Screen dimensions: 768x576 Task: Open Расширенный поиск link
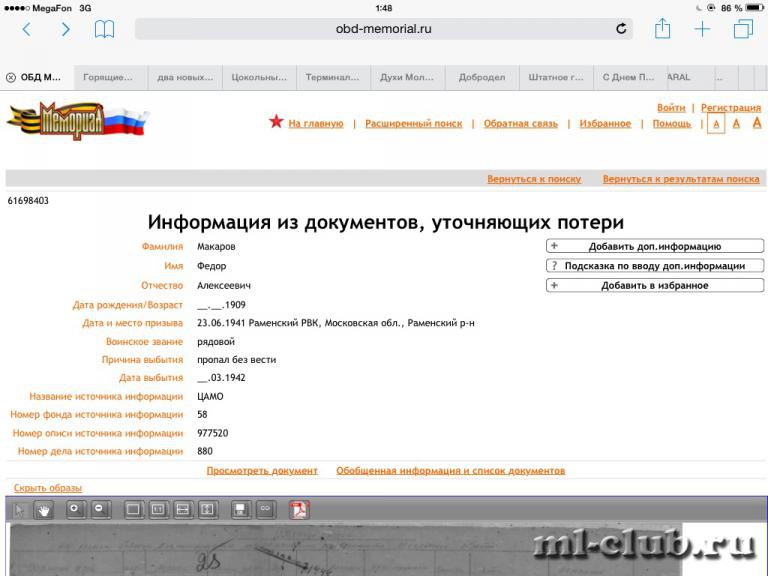click(414, 123)
